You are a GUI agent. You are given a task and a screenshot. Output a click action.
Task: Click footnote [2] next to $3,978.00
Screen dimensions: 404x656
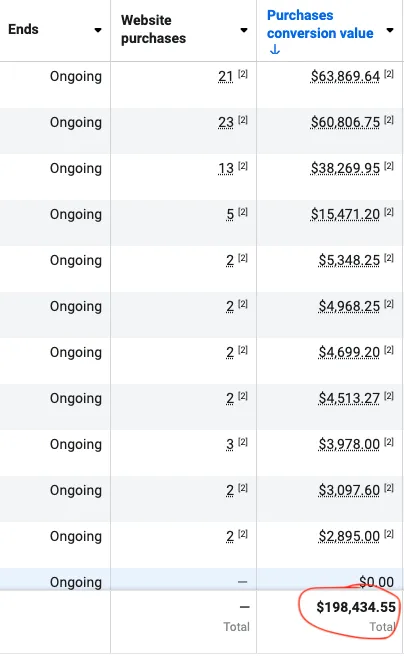pyautogui.click(x=389, y=442)
